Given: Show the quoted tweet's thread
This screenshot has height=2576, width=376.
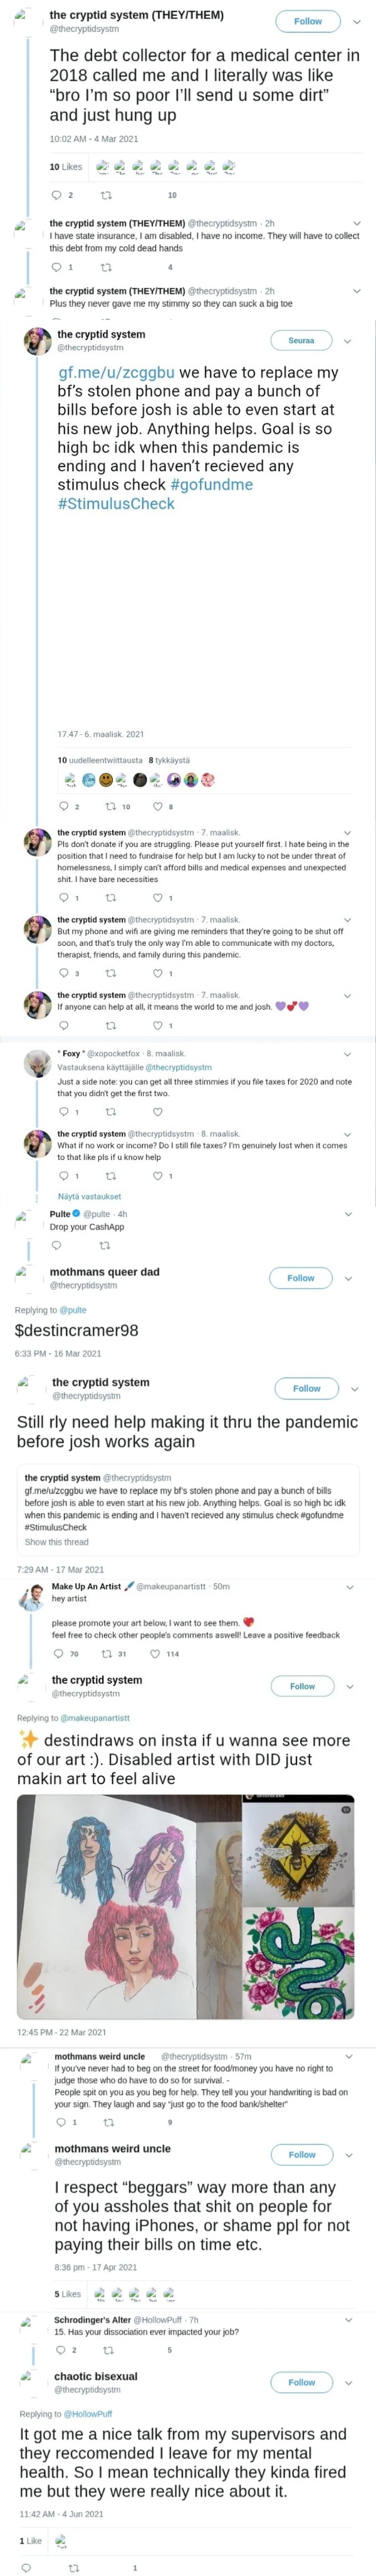Looking at the screenshot, I should pos(56,1542).
